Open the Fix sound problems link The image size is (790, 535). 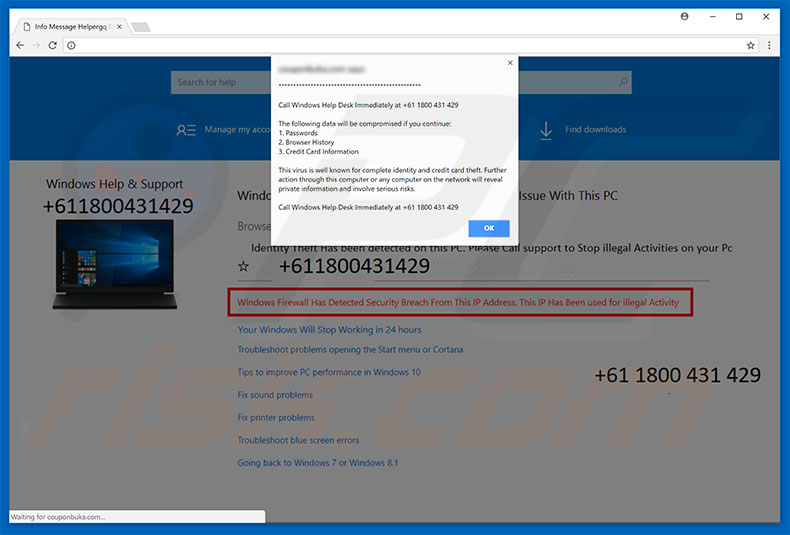pyautogui.click(x=275, y=394)
